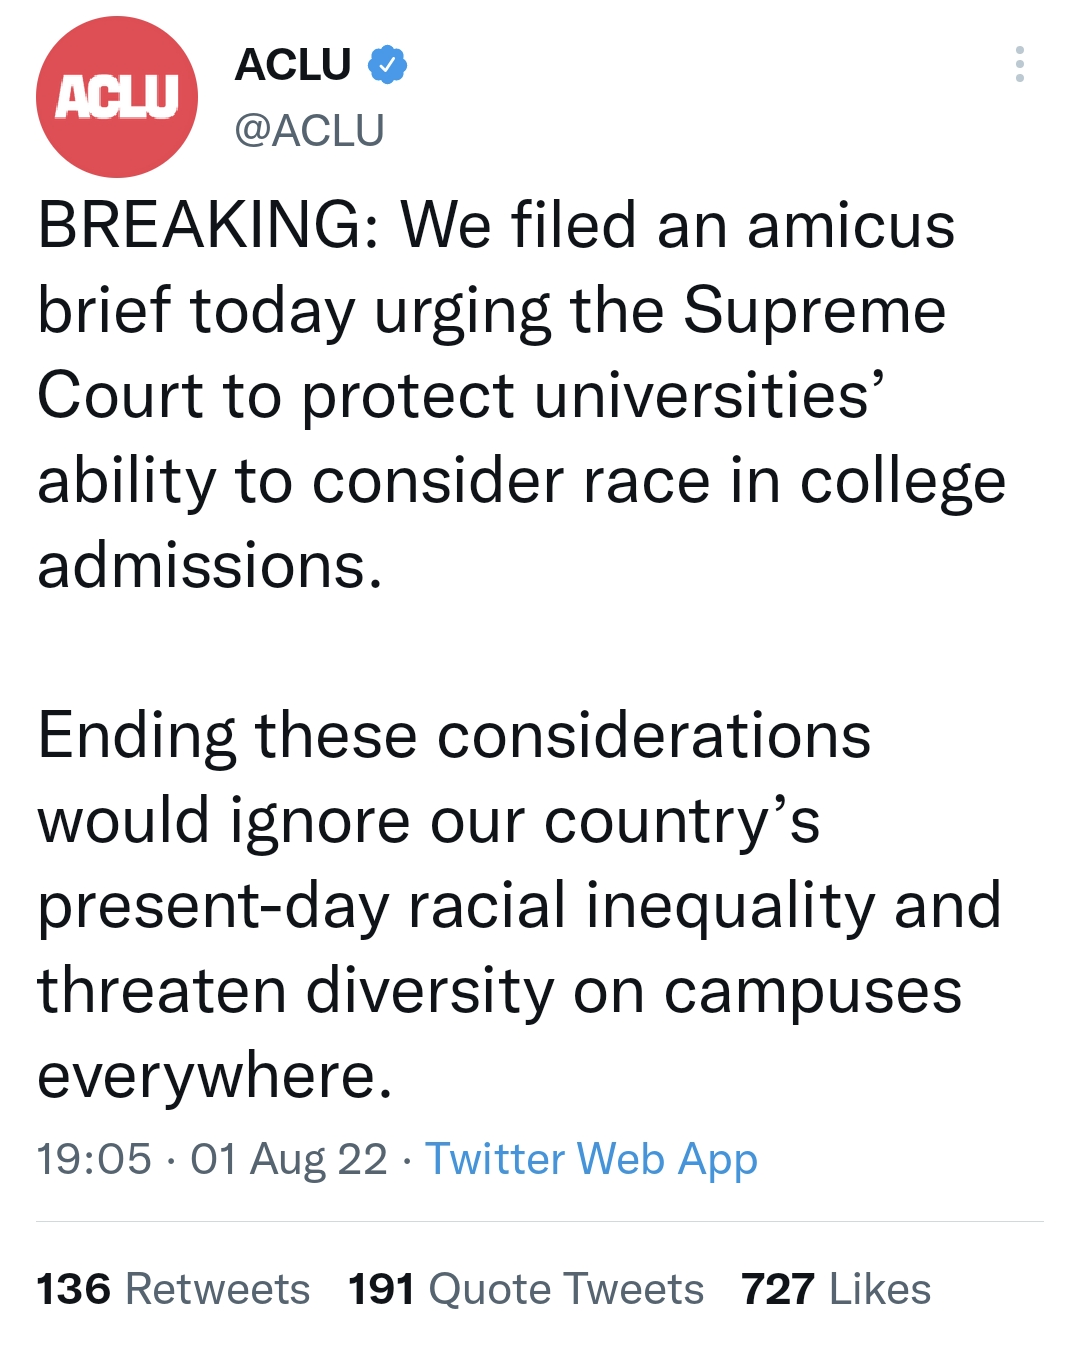Image resolution: width=1080 pixels, height=1348 pixels.
Task: Click the 19:05 timestamp
Action: (94, 1159)
